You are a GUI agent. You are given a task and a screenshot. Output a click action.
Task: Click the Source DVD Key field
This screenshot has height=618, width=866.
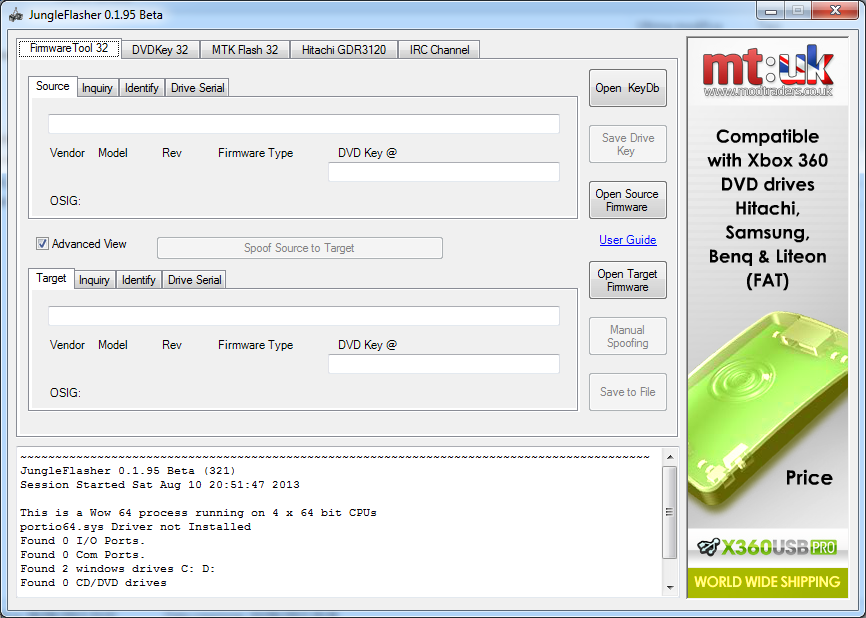(x=444, y=172)
